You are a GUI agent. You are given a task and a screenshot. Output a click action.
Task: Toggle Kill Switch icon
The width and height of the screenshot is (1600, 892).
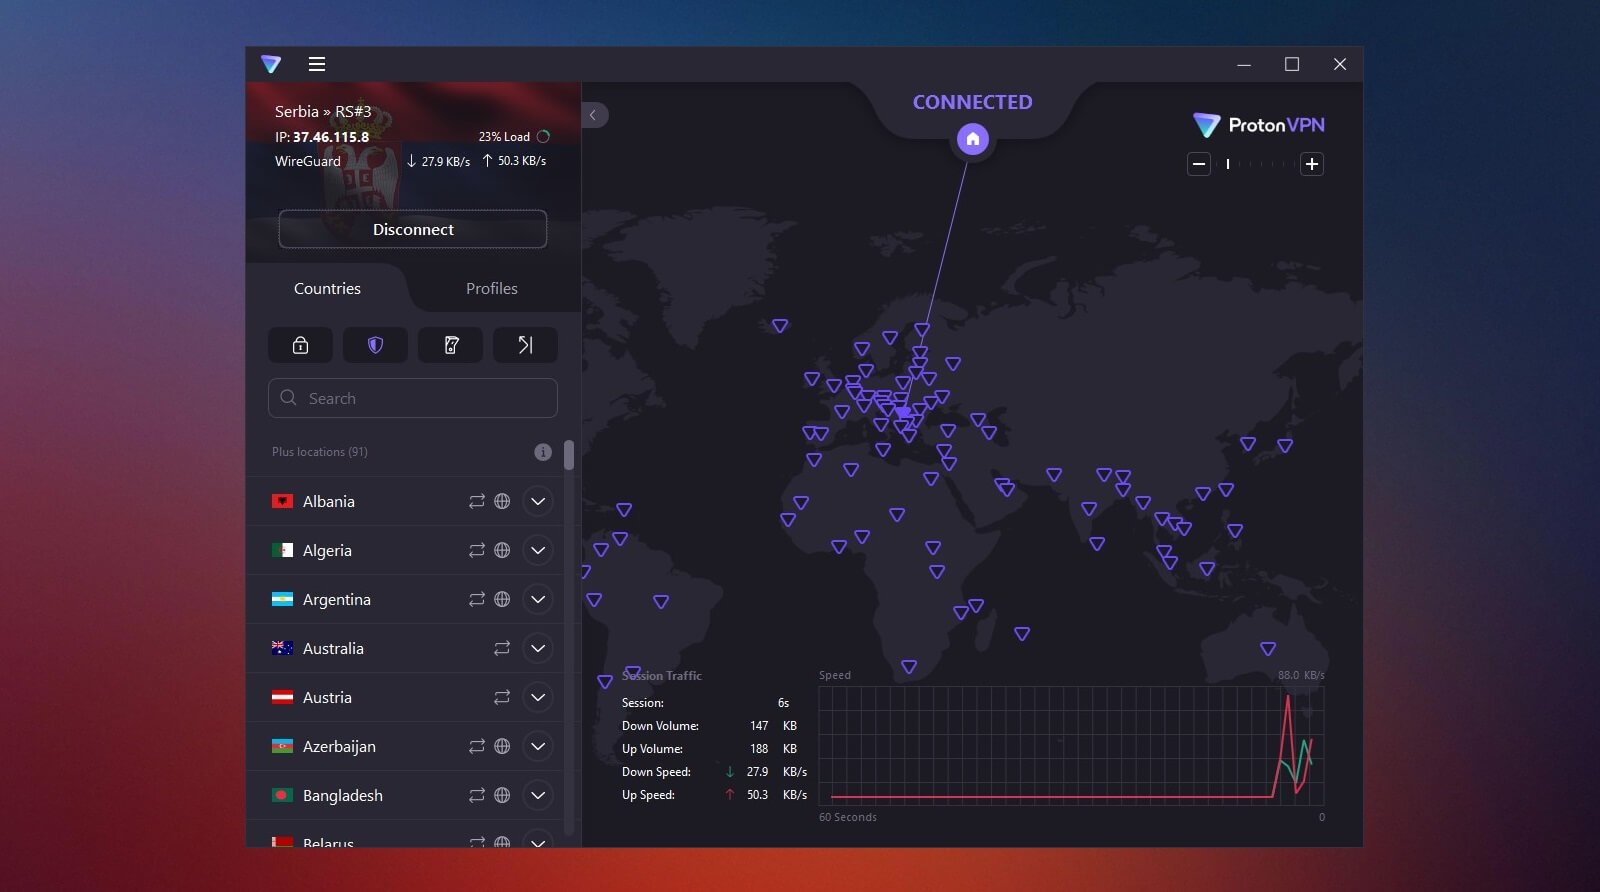pos(450,345)
